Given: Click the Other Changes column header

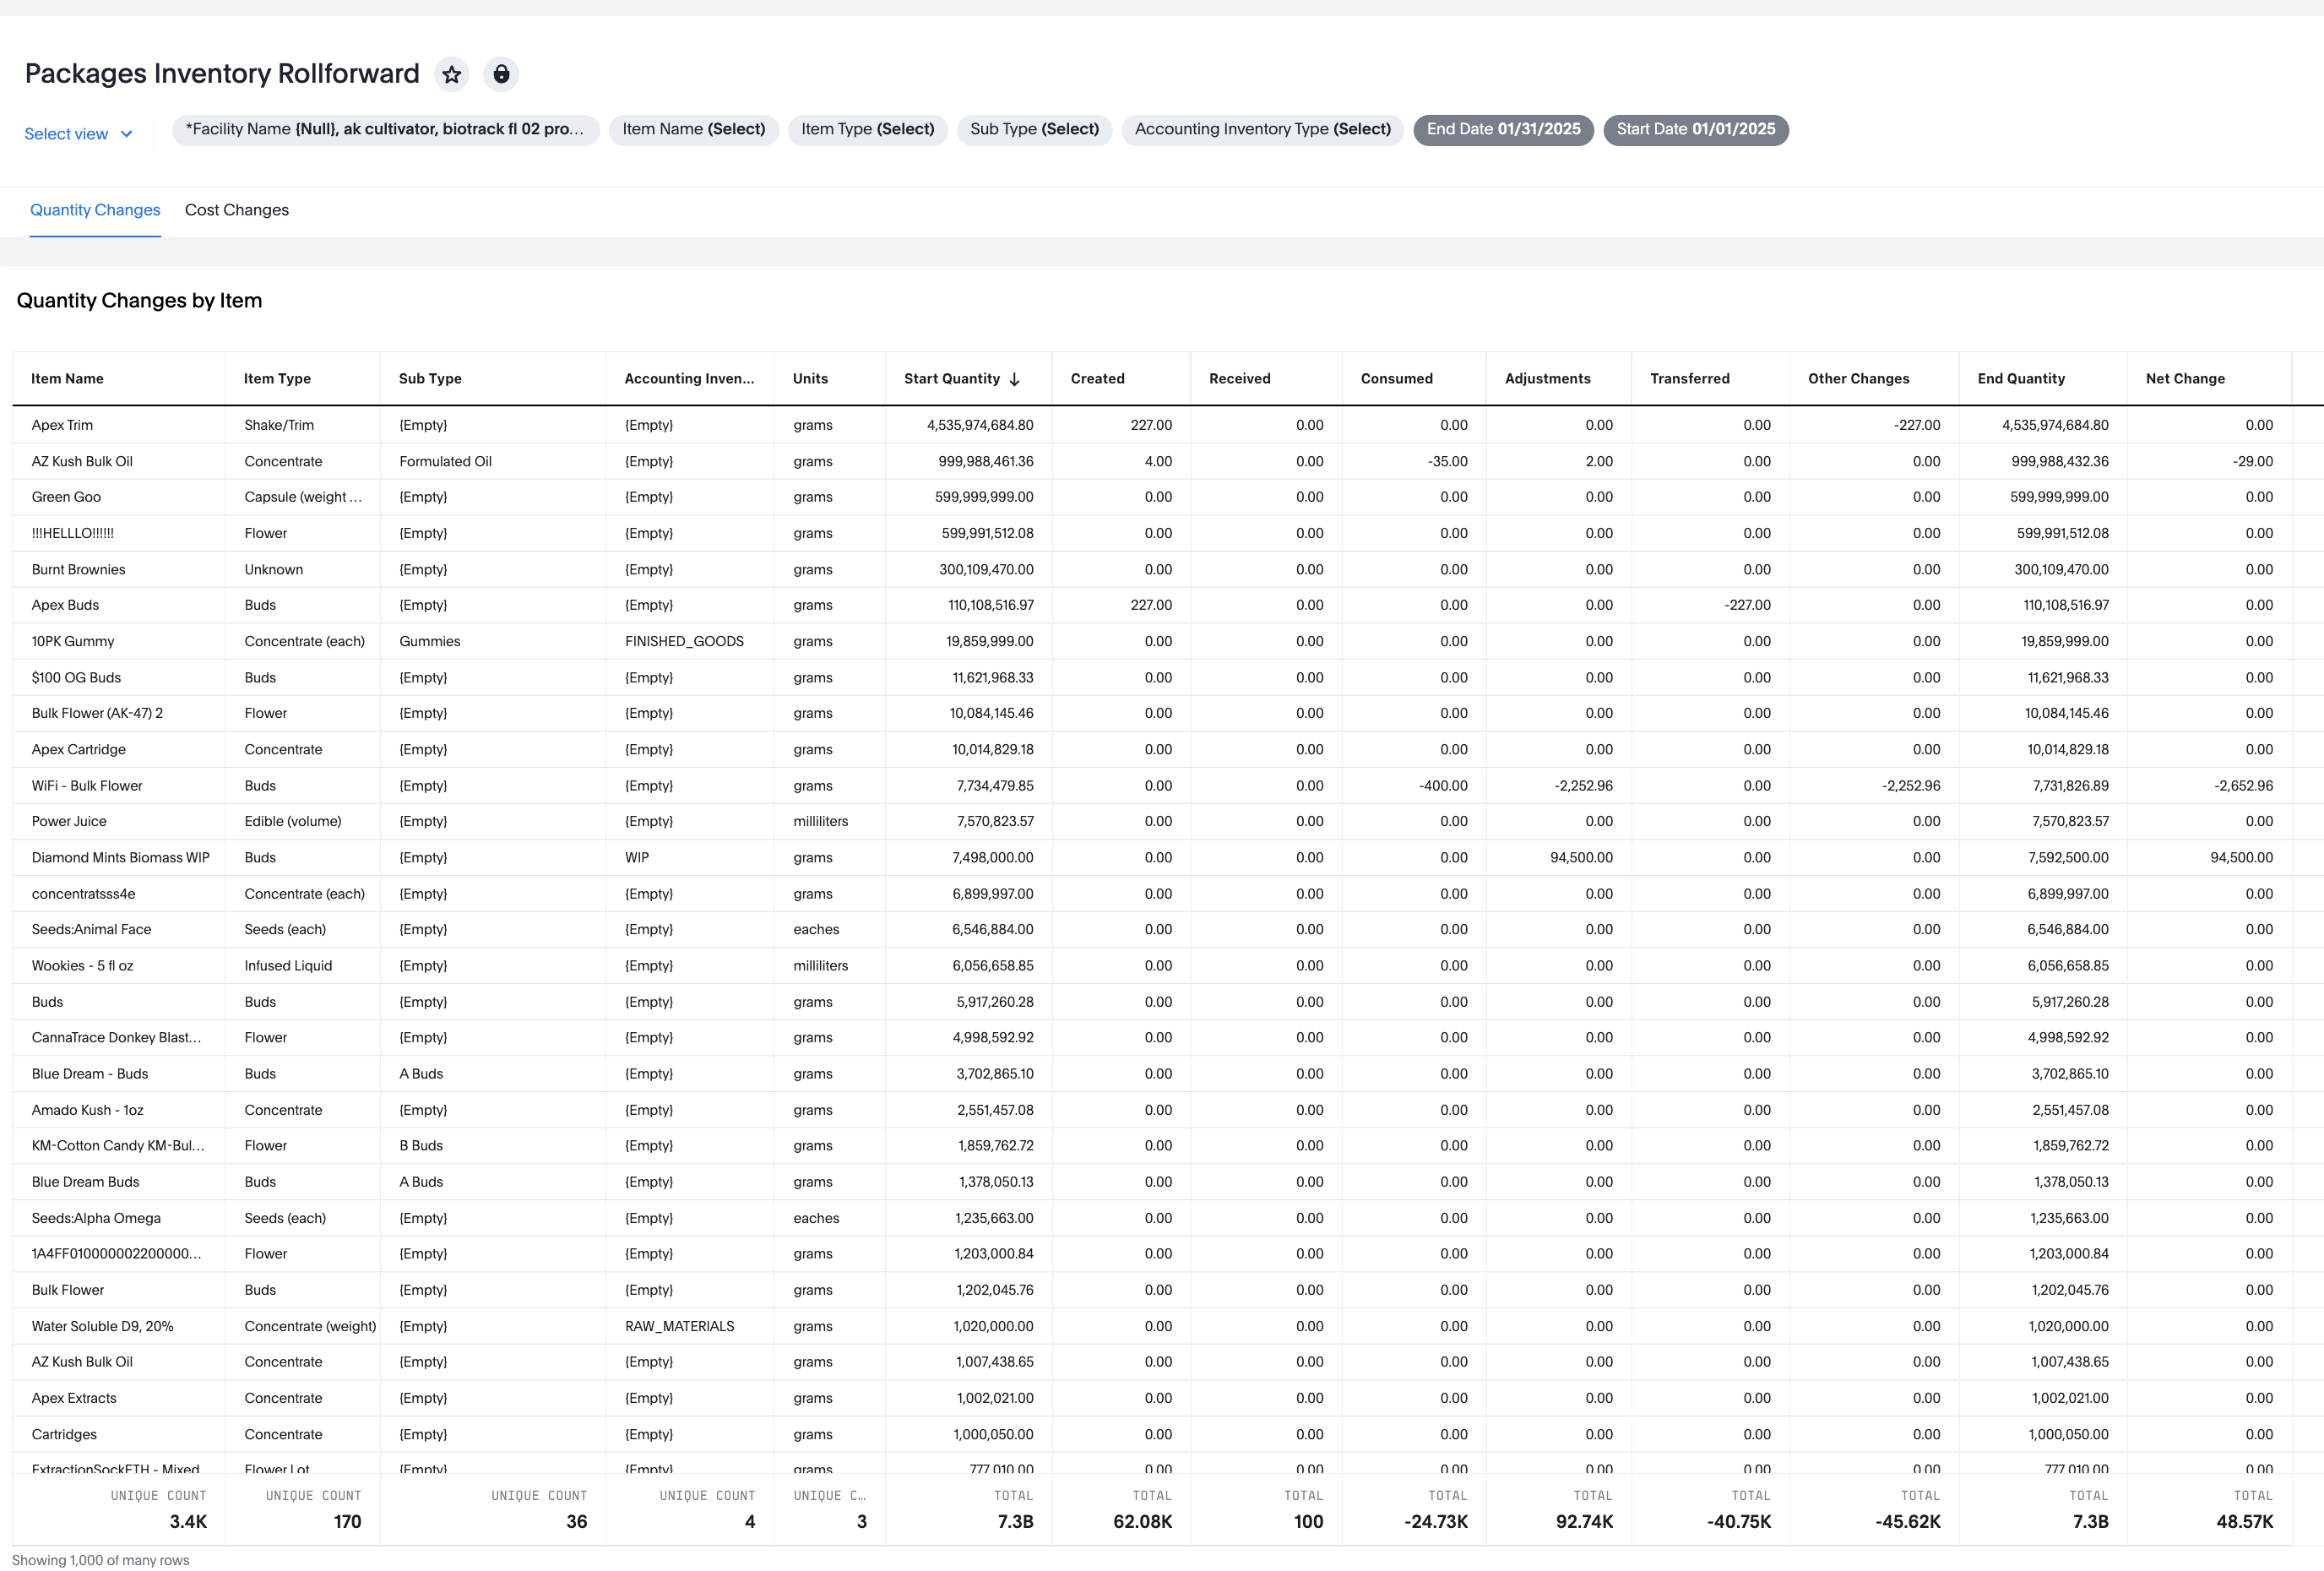Looking at the screenshot, I should click(1874, 379).
